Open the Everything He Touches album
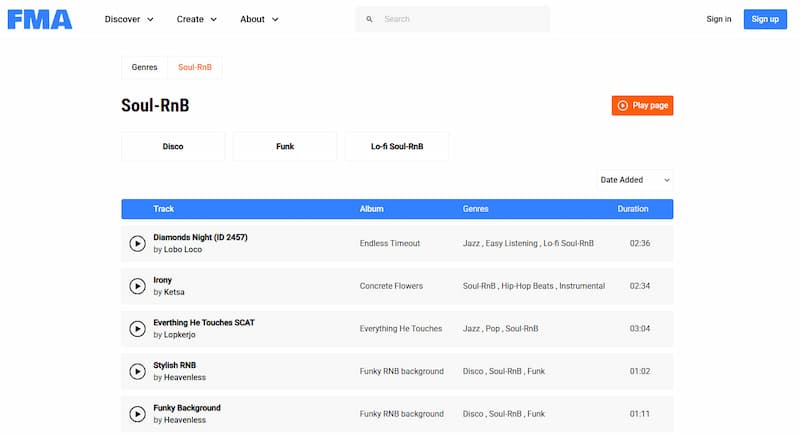Viewport: 800px width, 436px height. click(x=401, y=329)
